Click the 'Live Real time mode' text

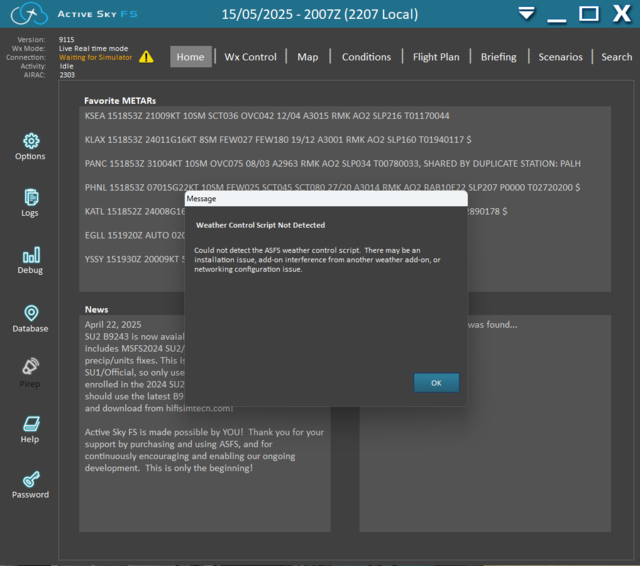pos(93,49)
